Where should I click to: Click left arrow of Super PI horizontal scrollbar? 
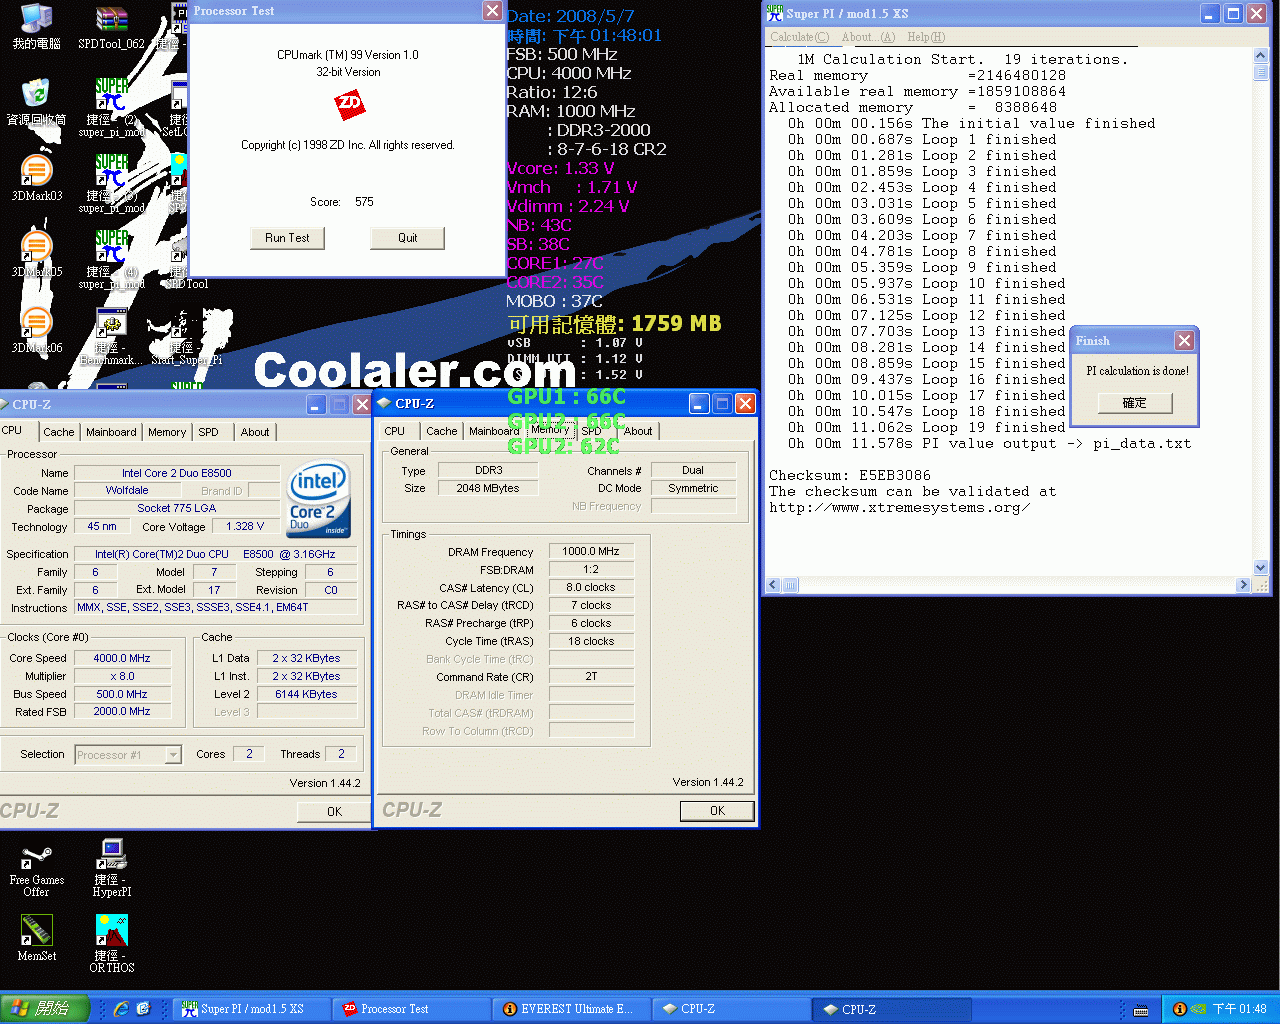point(773,585)
